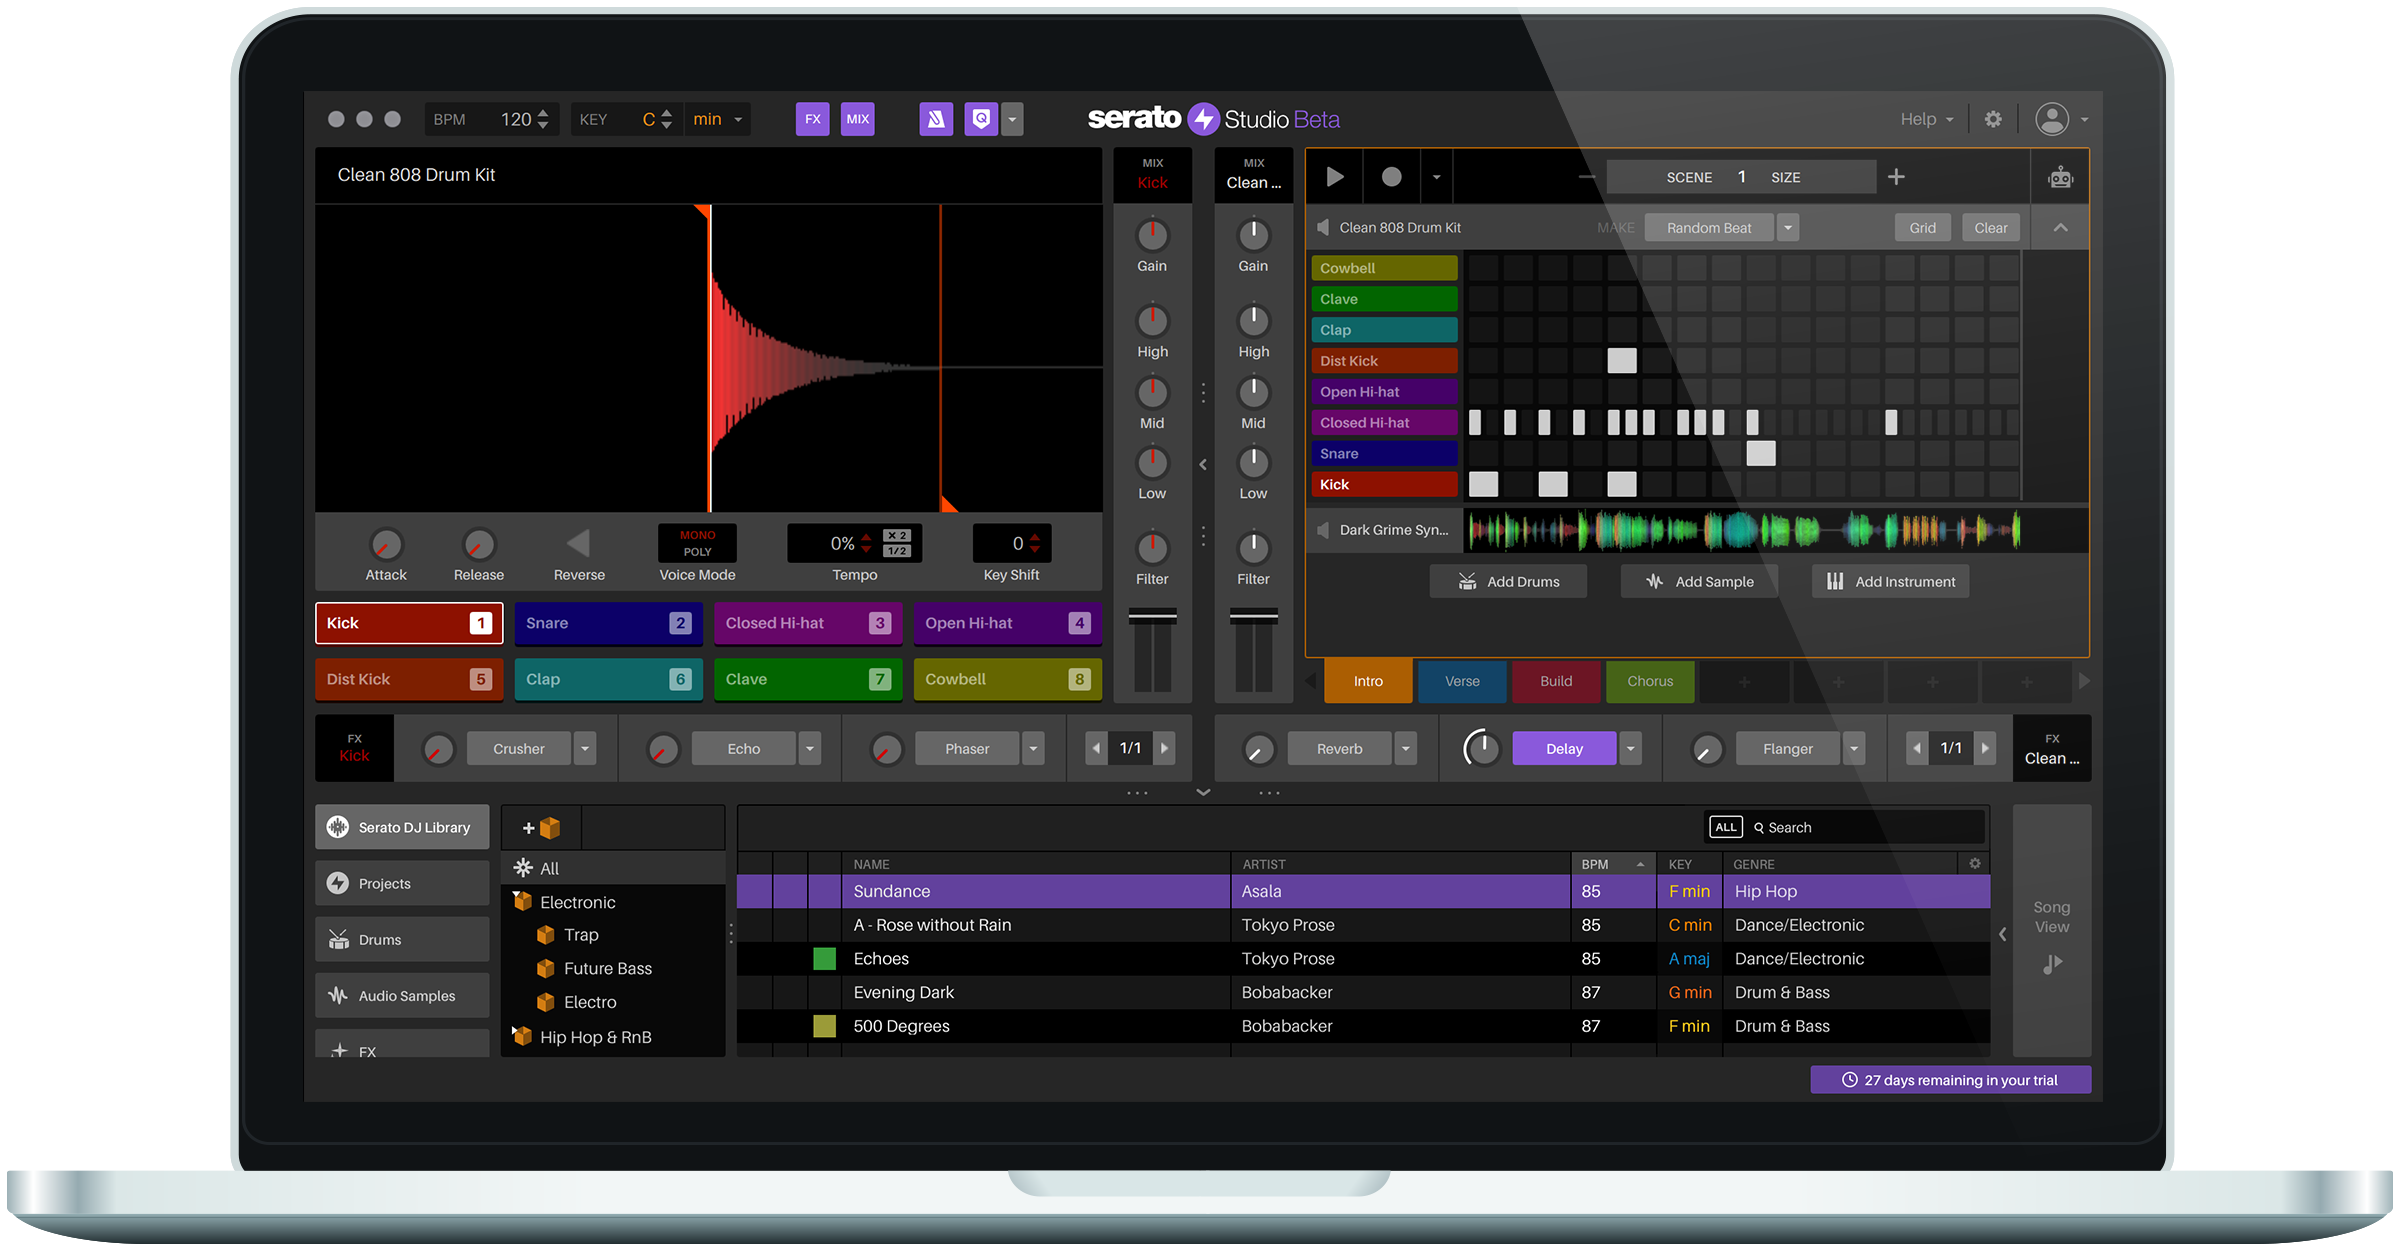Select the Verse scene tab
2400x1250 pixels.
tap(1461, 681)
